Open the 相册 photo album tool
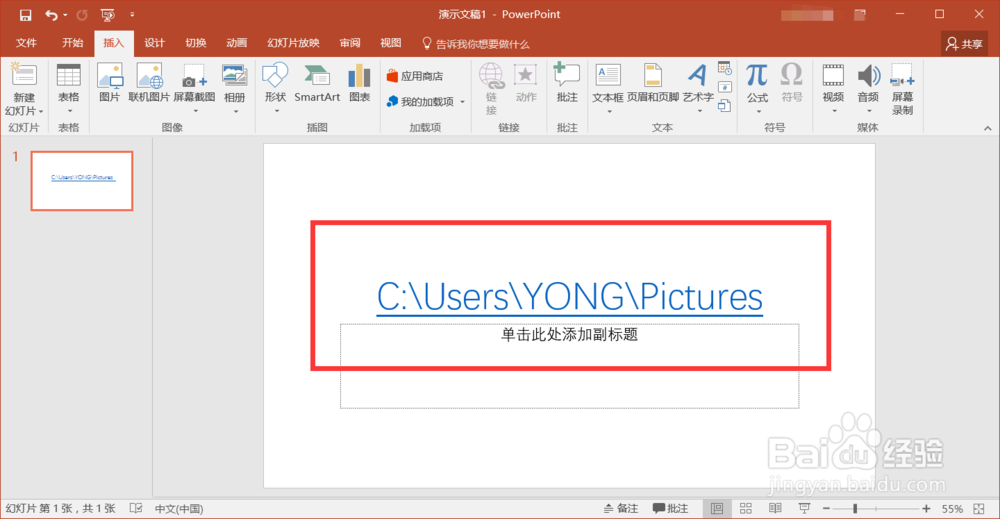This screenshot has width=1000, height=519. point(235,89)
